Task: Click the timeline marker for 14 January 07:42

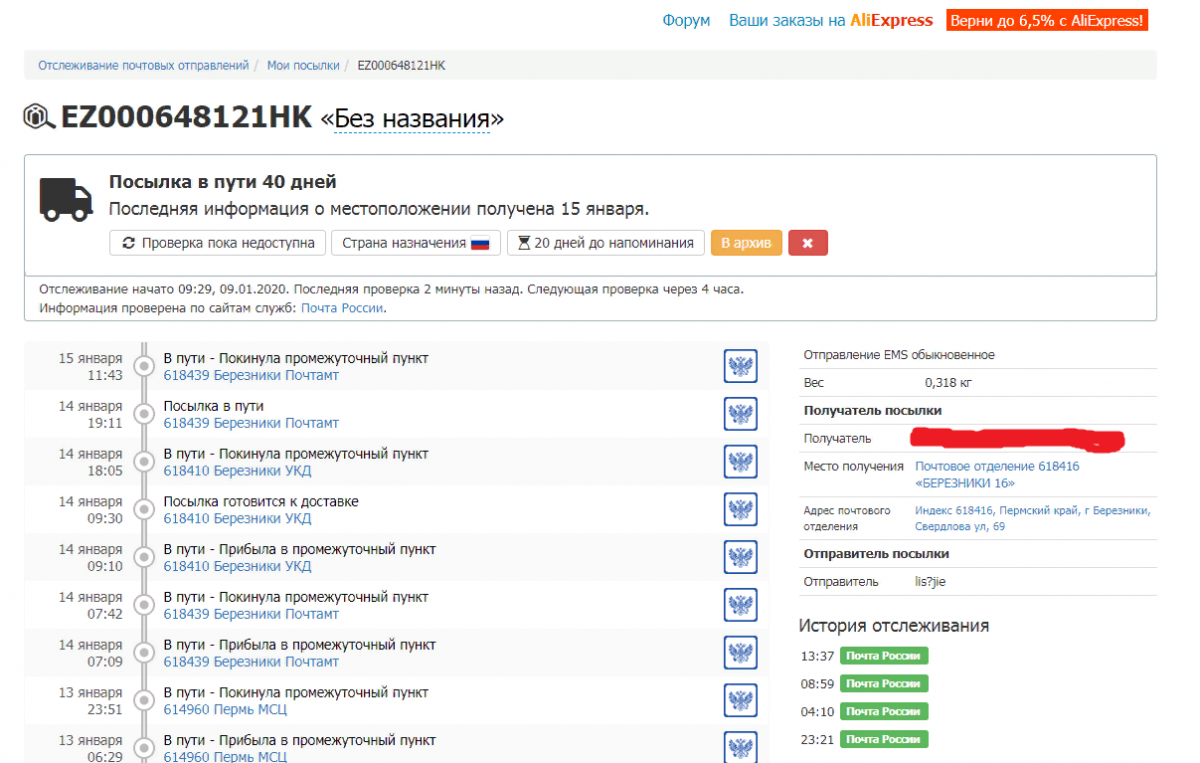Action: click(x=144, y=605)
